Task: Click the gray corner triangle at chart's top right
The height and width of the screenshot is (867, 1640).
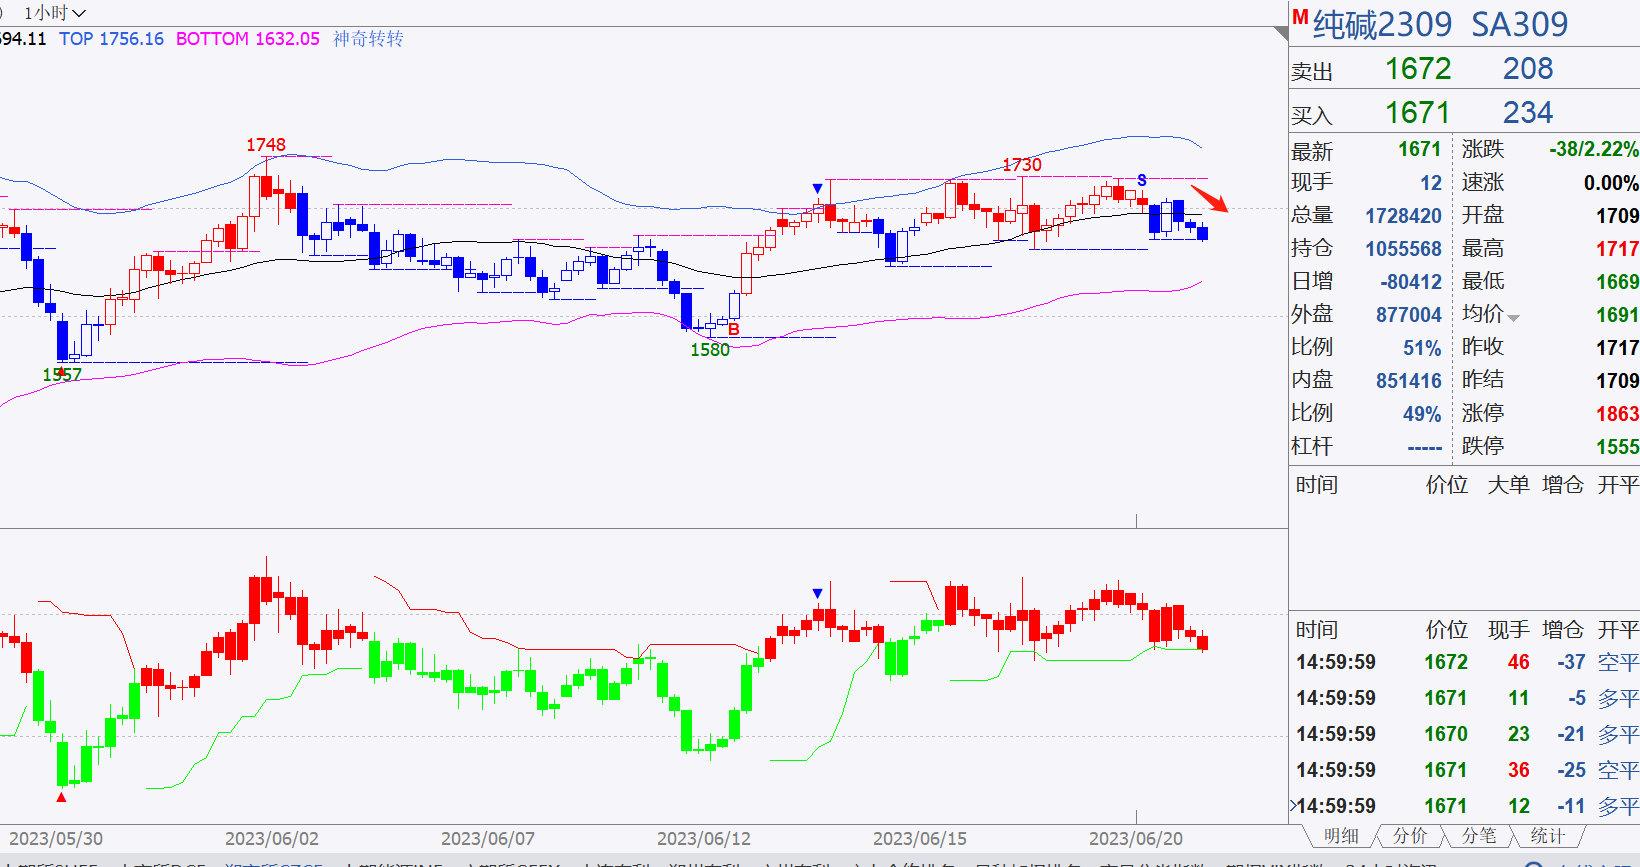Action: click(x=1281, y=34)
